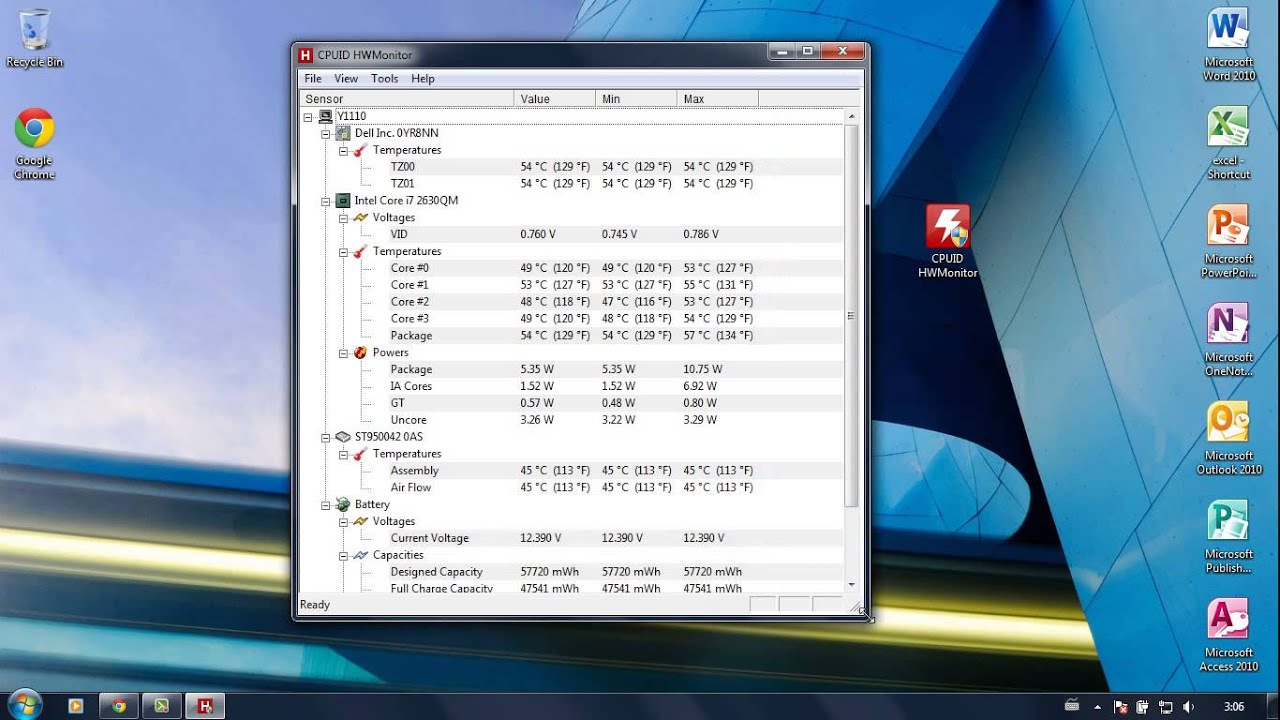Click the HWMonitor title bar app icon
The height and width of the screenshot is (720, 1280).
click(x=306, y=55)
